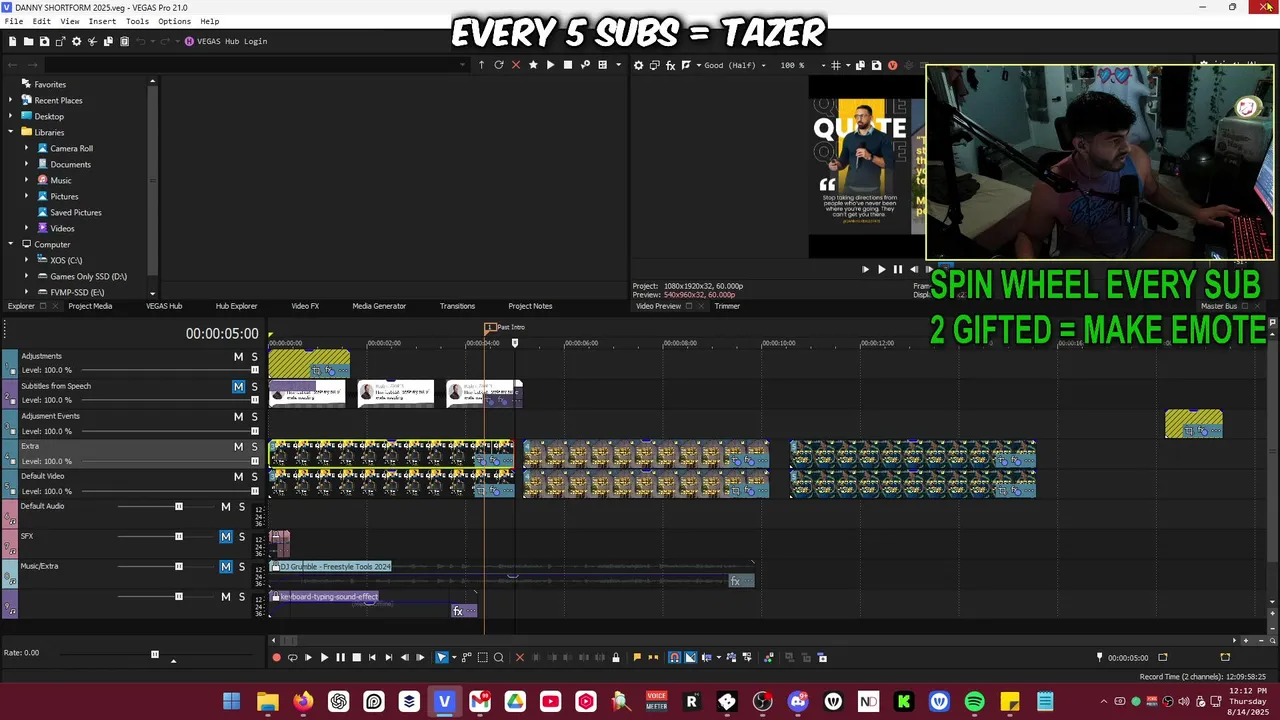
Task: Open the Options menu
Action: [x=174, y=21]
